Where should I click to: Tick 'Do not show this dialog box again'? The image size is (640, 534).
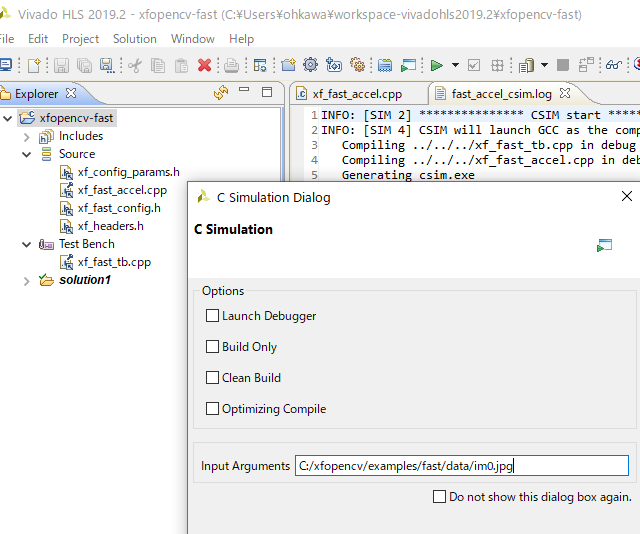(439, 496)
